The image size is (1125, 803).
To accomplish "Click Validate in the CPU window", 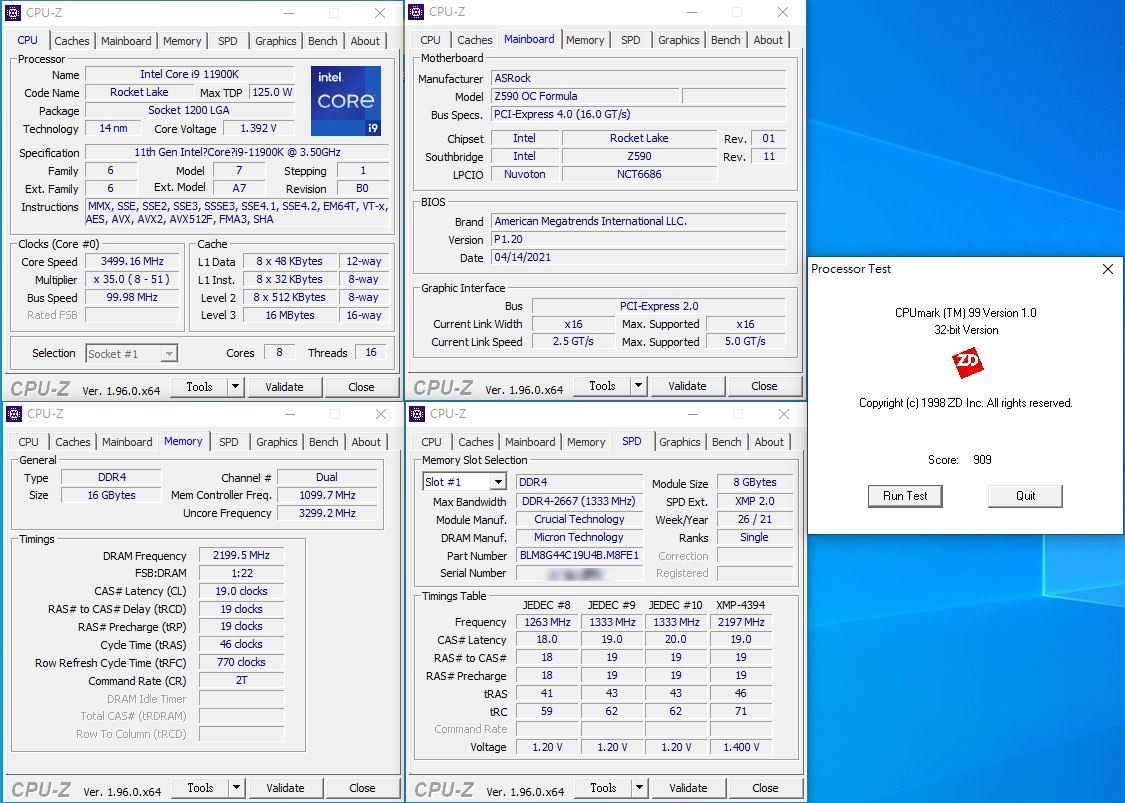I will point(284,387).
